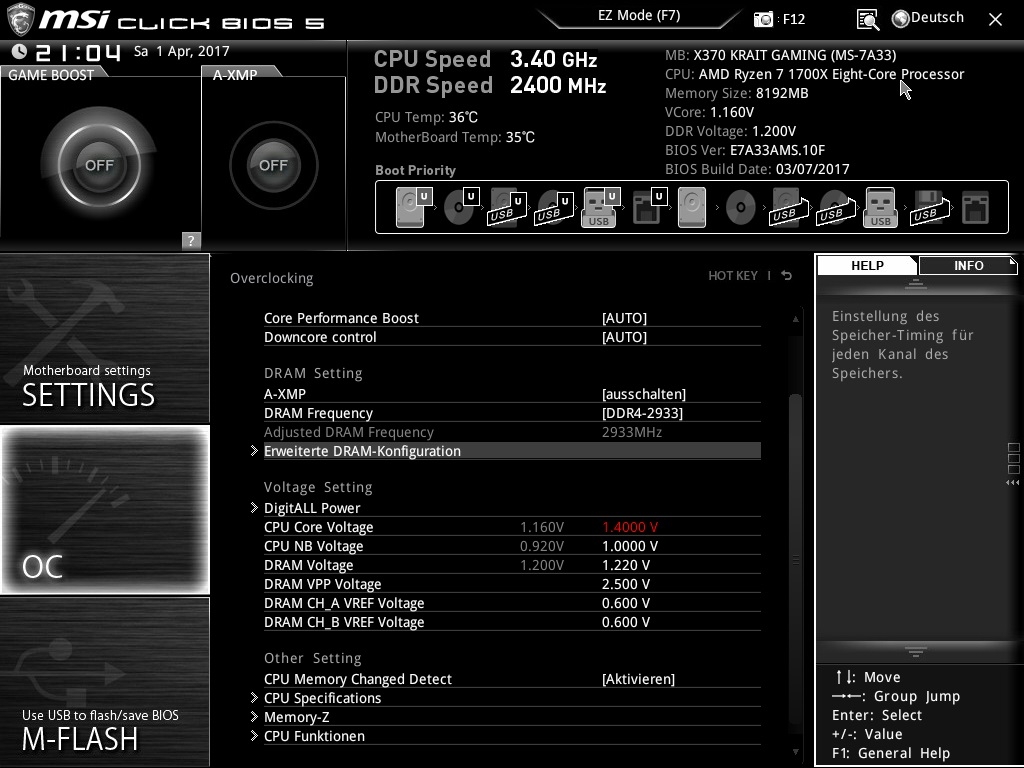Select the USB floppy boot device icon
Viewport: 1024px width, 768px height.
tap(929, 208)
